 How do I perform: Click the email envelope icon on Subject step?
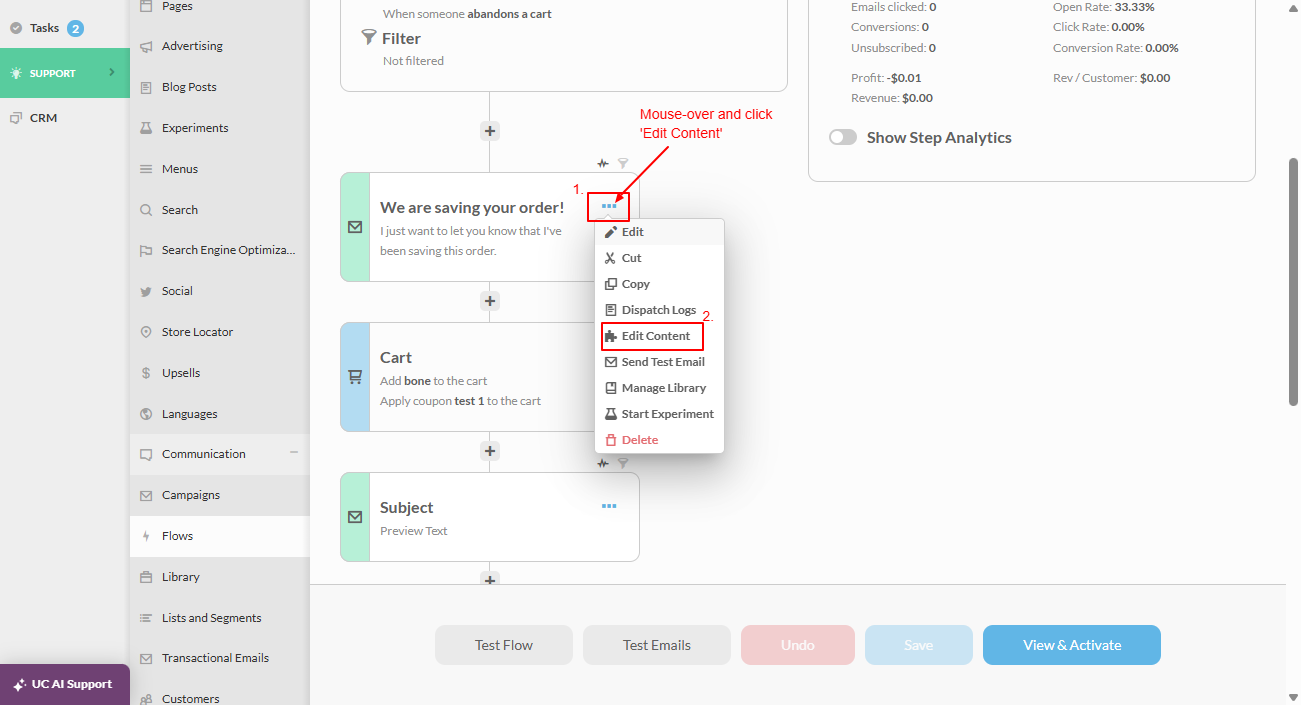point(355,517)
